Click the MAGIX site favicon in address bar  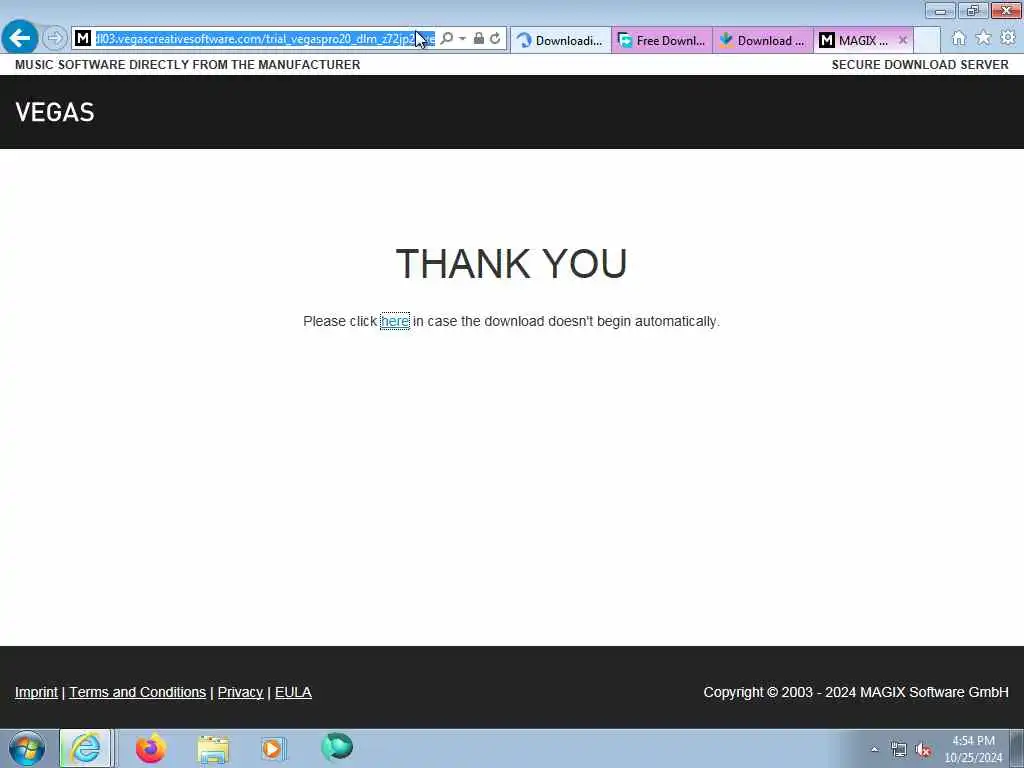[x=82, y=39]
